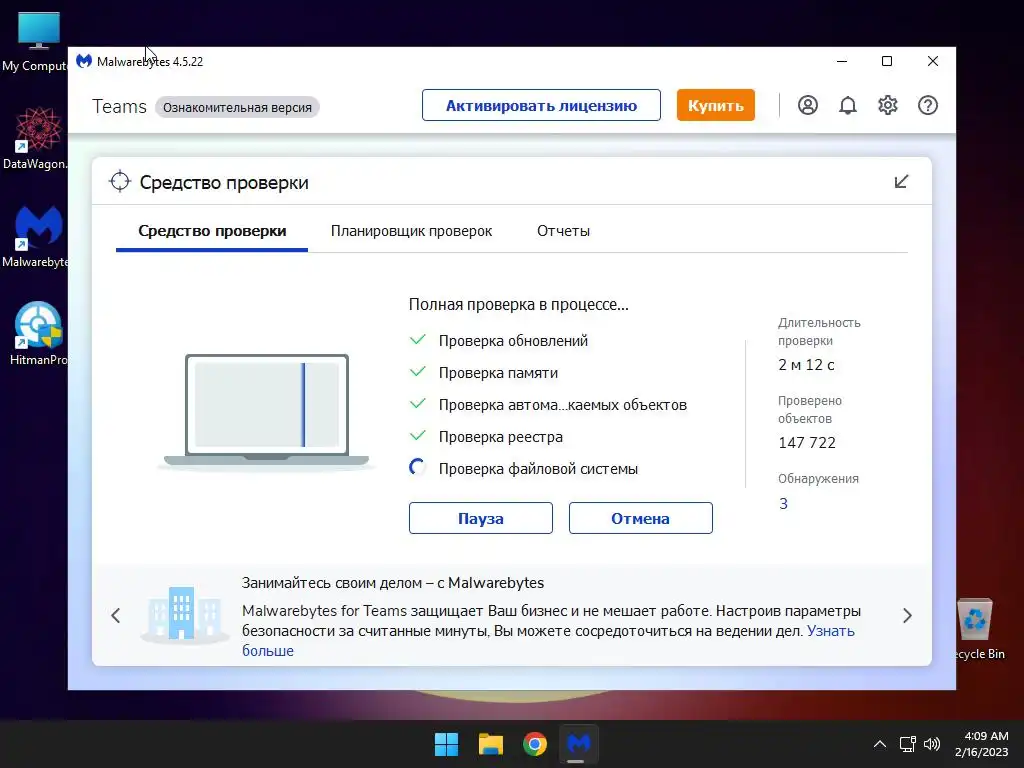Open the Windows Start menu
Viewport: 1024px width, 768px height.
[x=447, y=744]
